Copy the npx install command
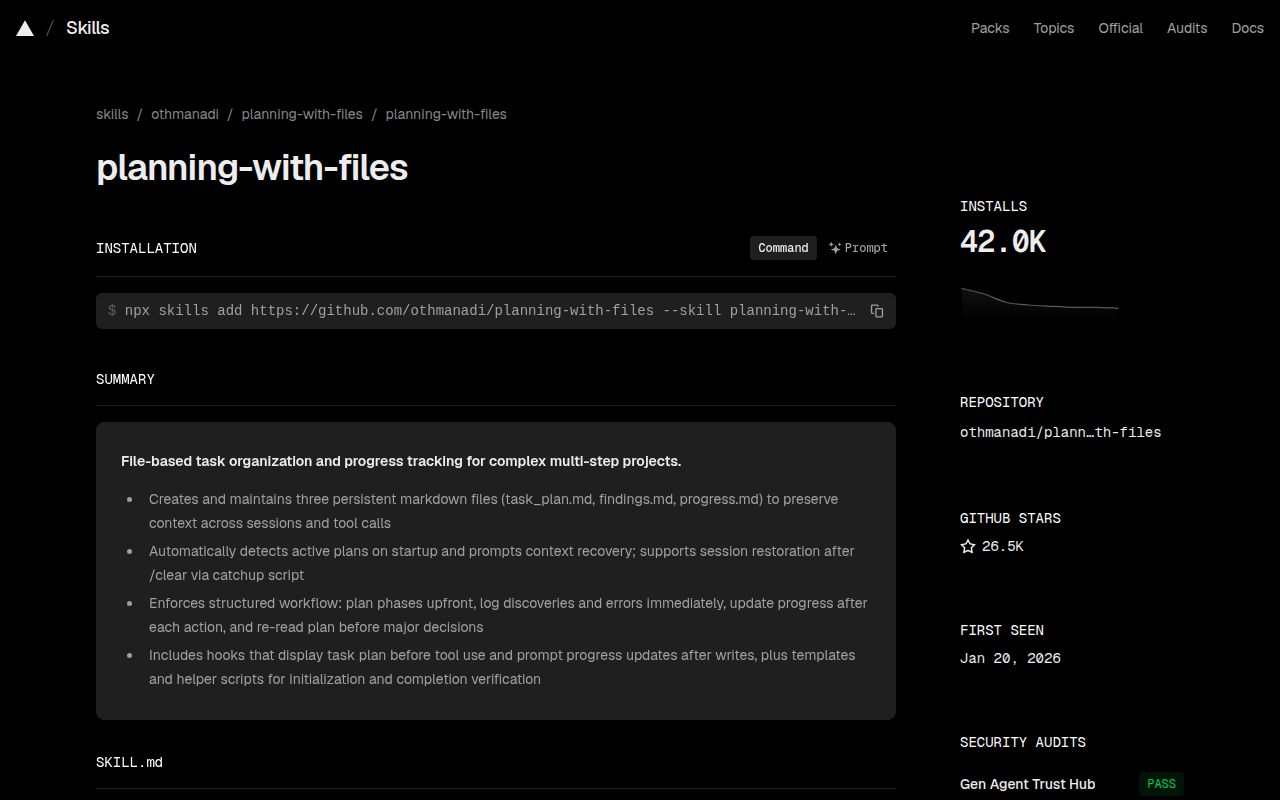 click(877, 311)
